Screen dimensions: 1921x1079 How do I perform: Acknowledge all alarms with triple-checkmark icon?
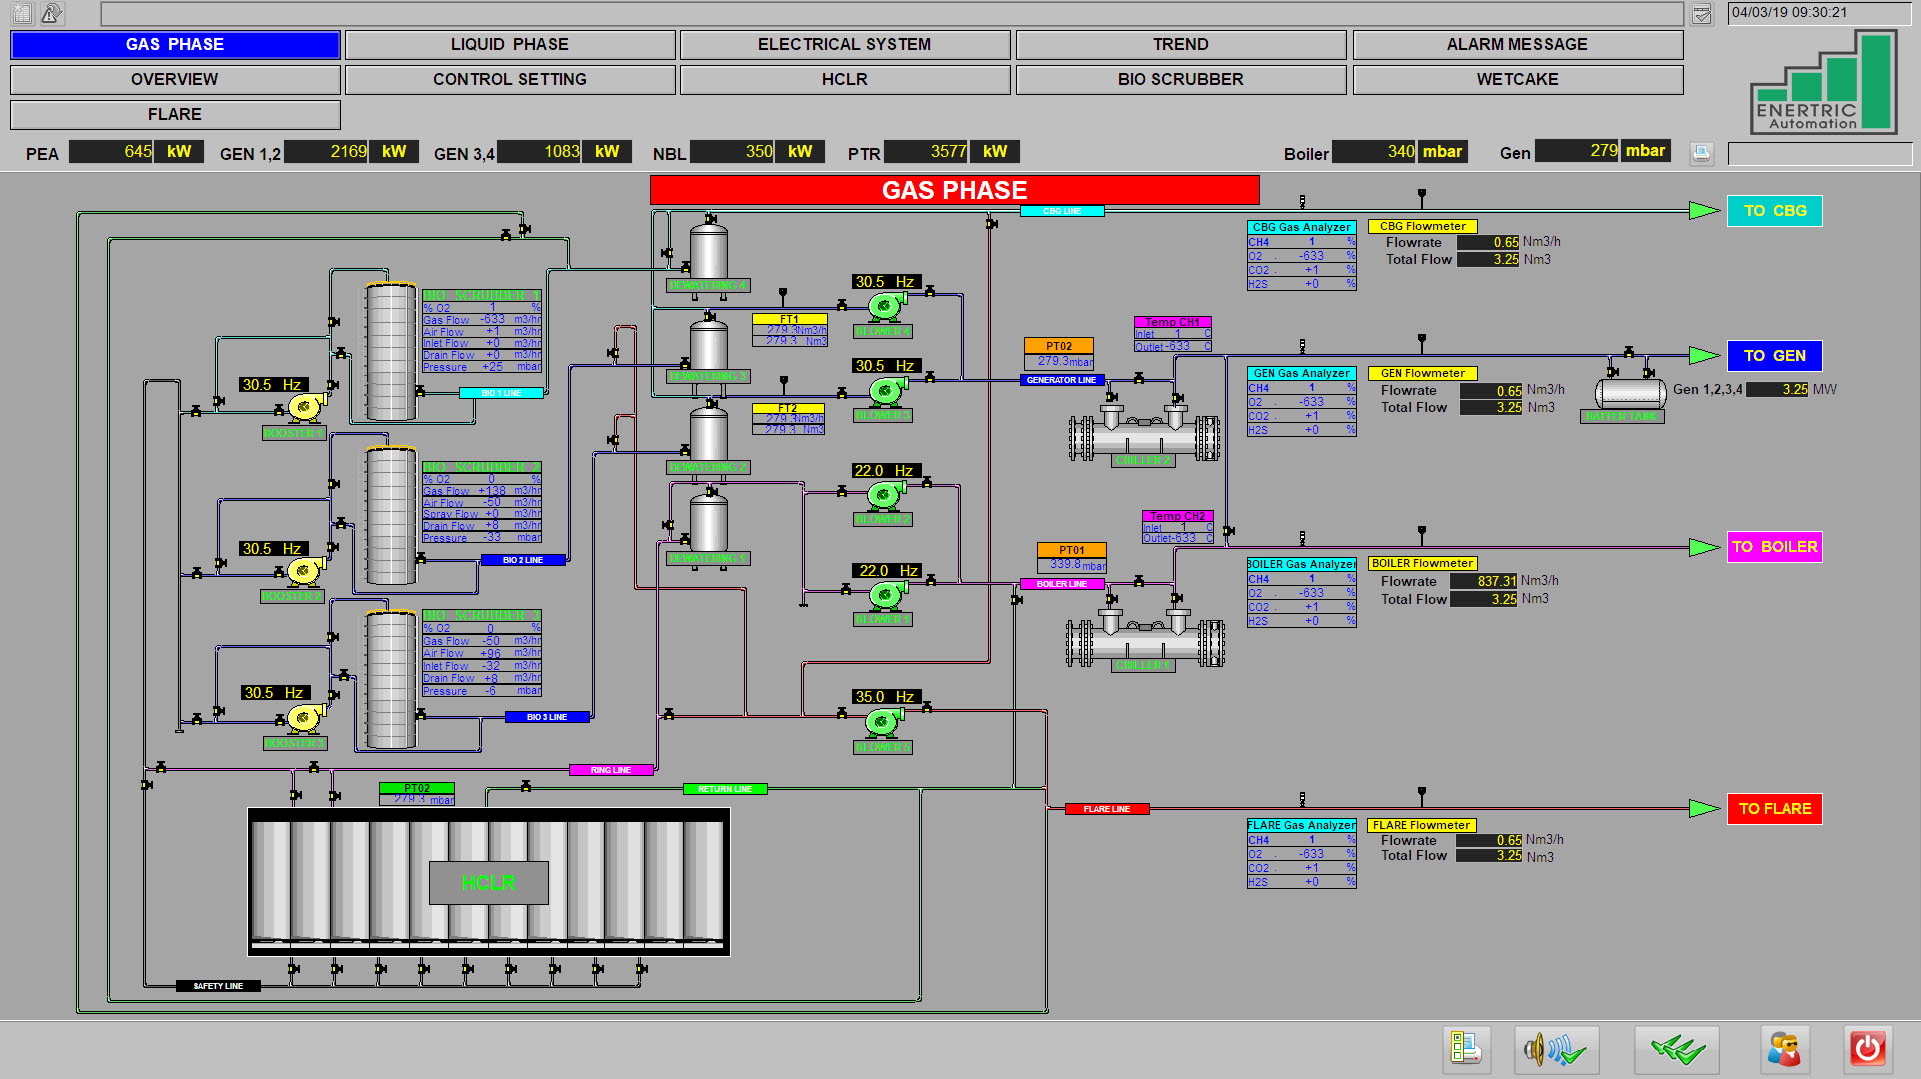(x=1677, y=1049)
